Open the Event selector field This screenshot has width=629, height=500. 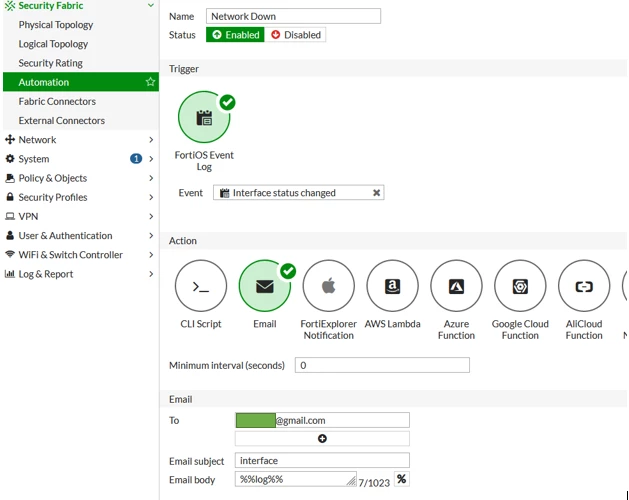[298, 193]
